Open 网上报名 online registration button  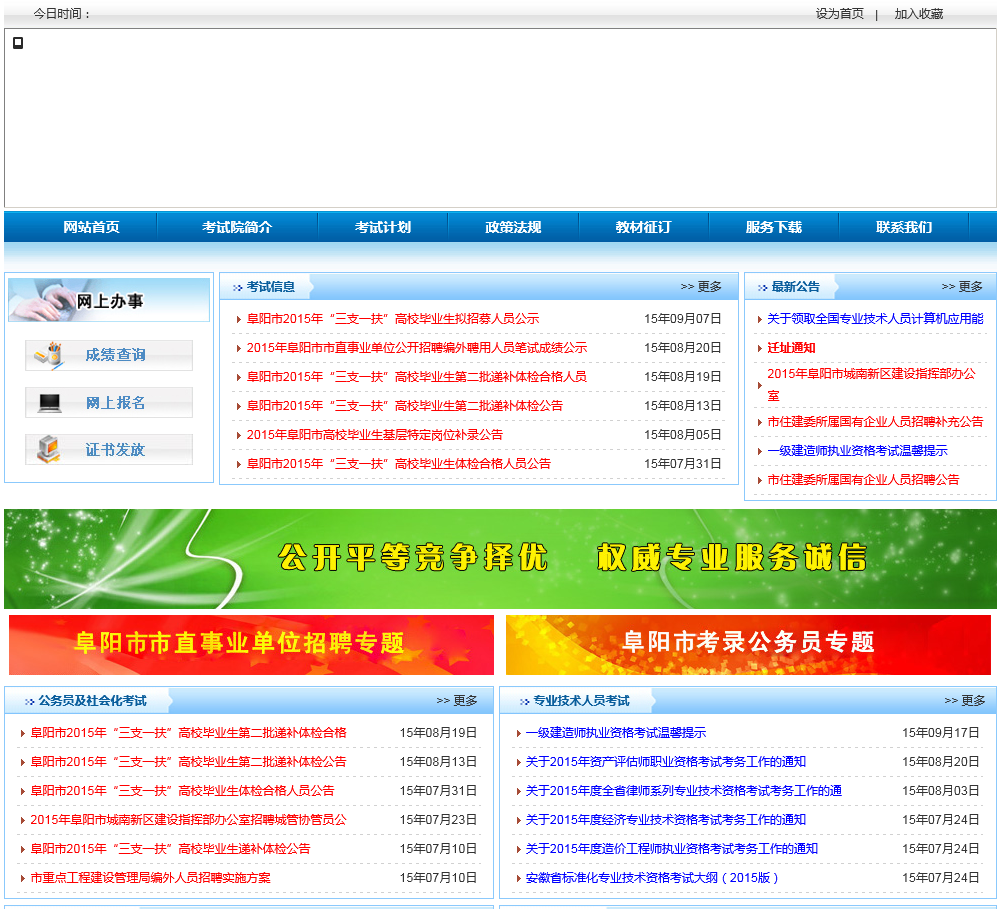109,403
